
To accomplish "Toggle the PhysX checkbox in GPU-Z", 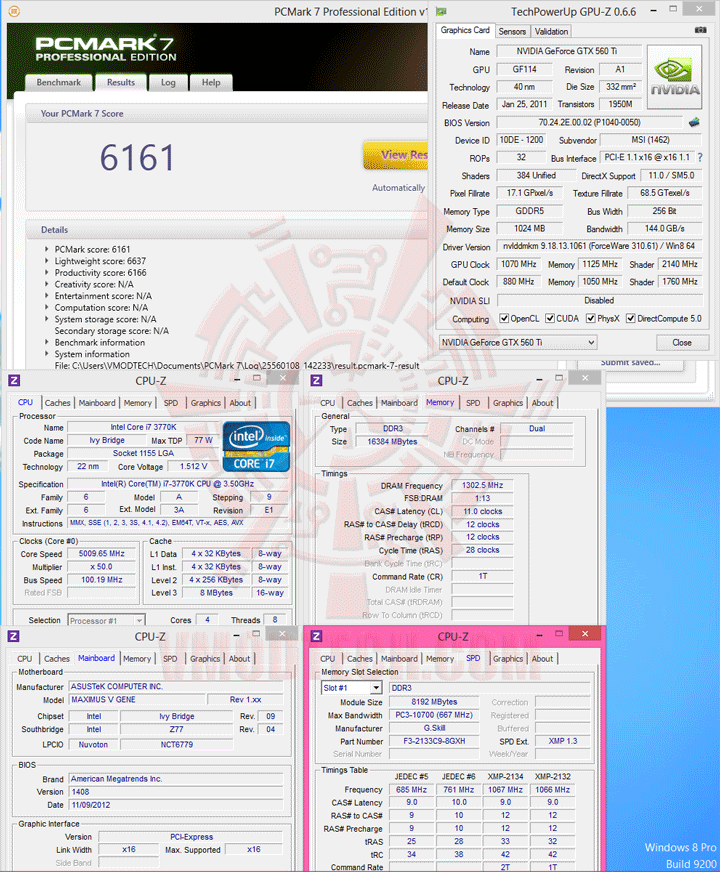I will [x=590, y=319].
